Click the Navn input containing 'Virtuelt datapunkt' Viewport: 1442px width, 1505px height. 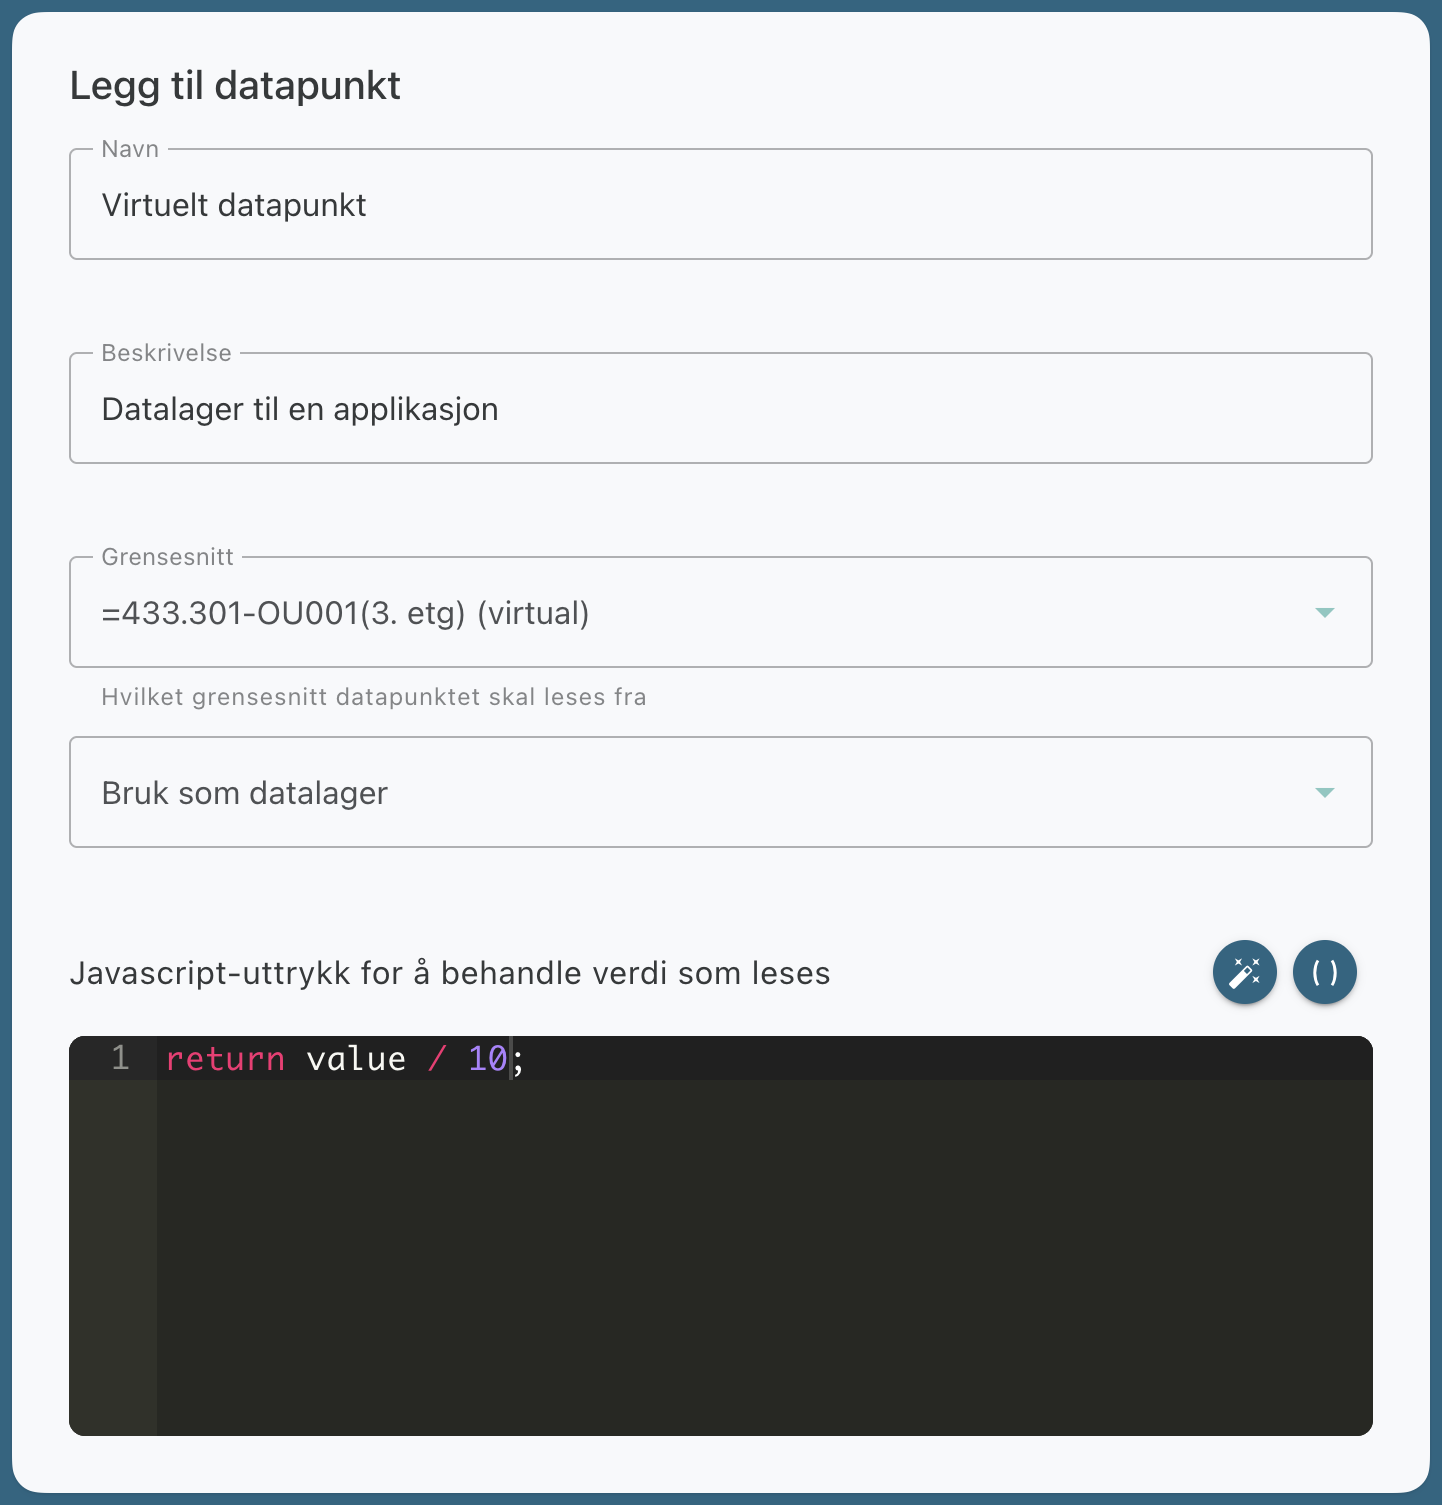(720, 205)
